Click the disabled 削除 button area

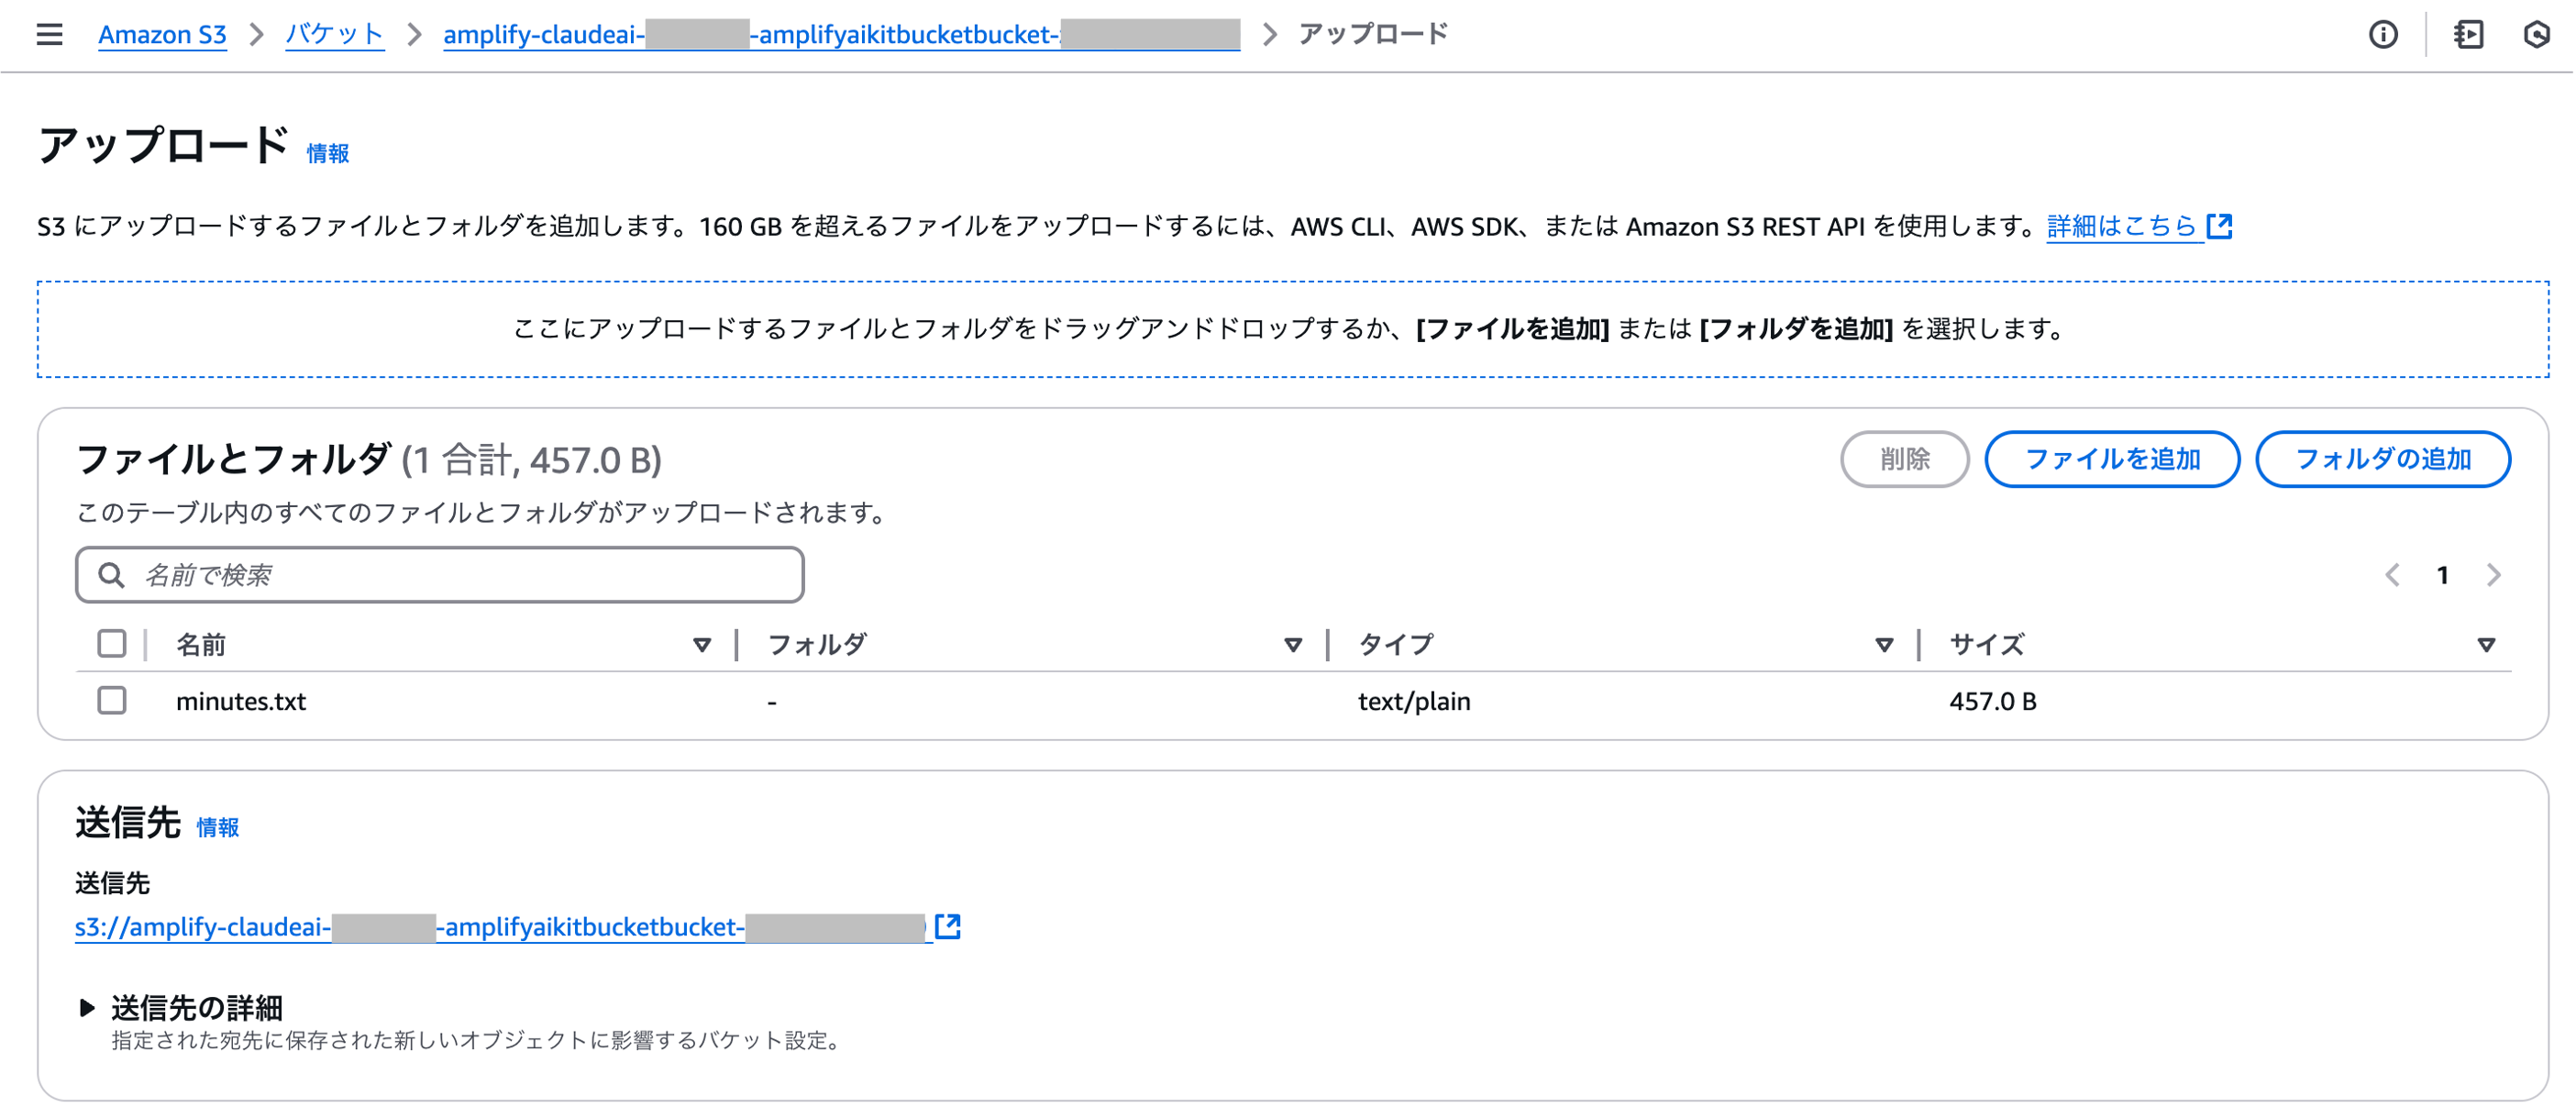1905,459
